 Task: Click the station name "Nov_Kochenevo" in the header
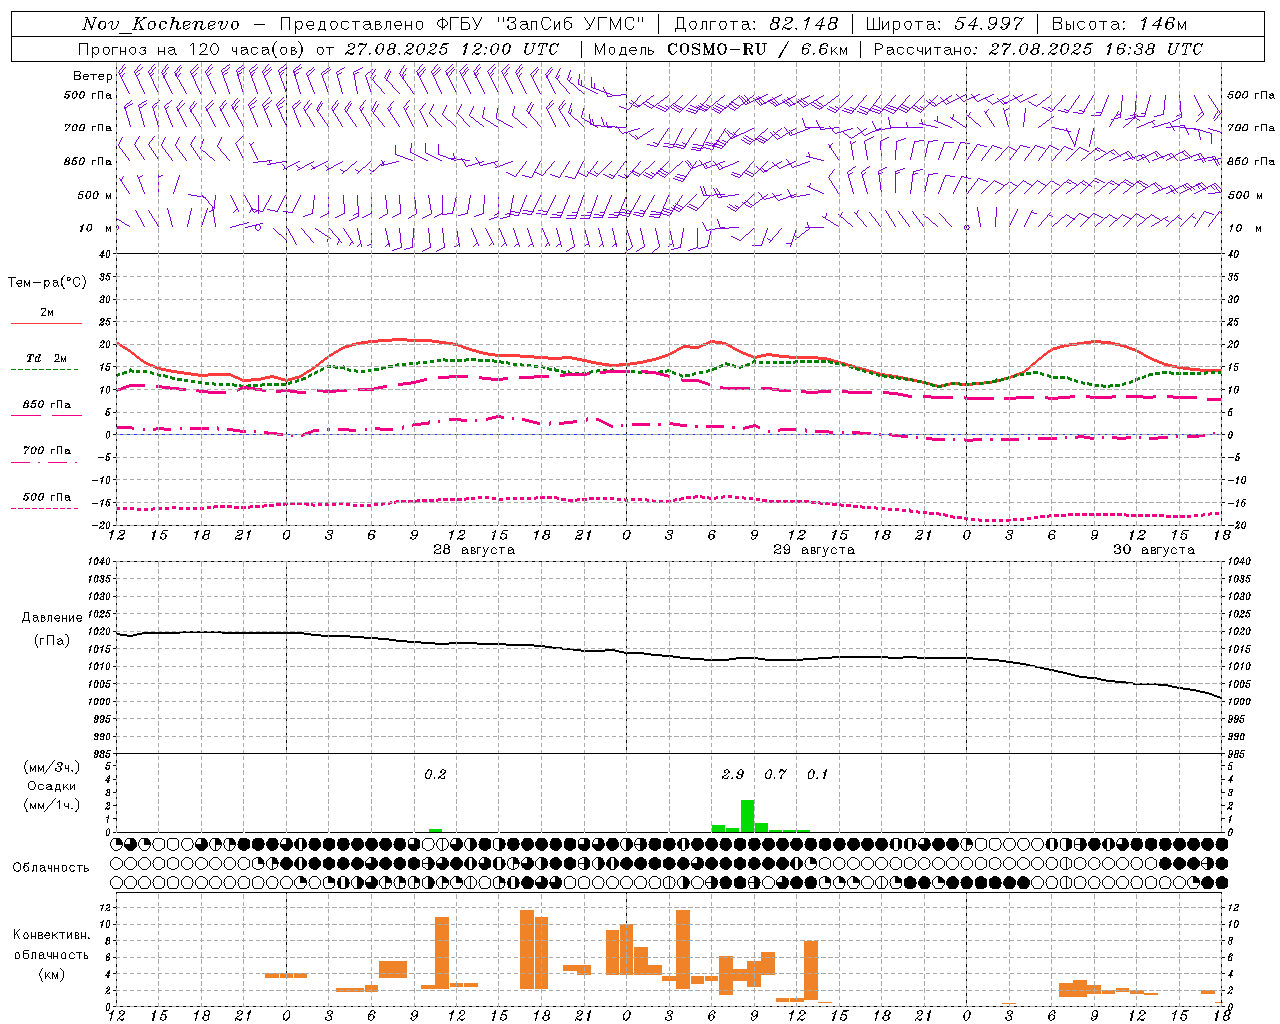[x=161, y=24]
